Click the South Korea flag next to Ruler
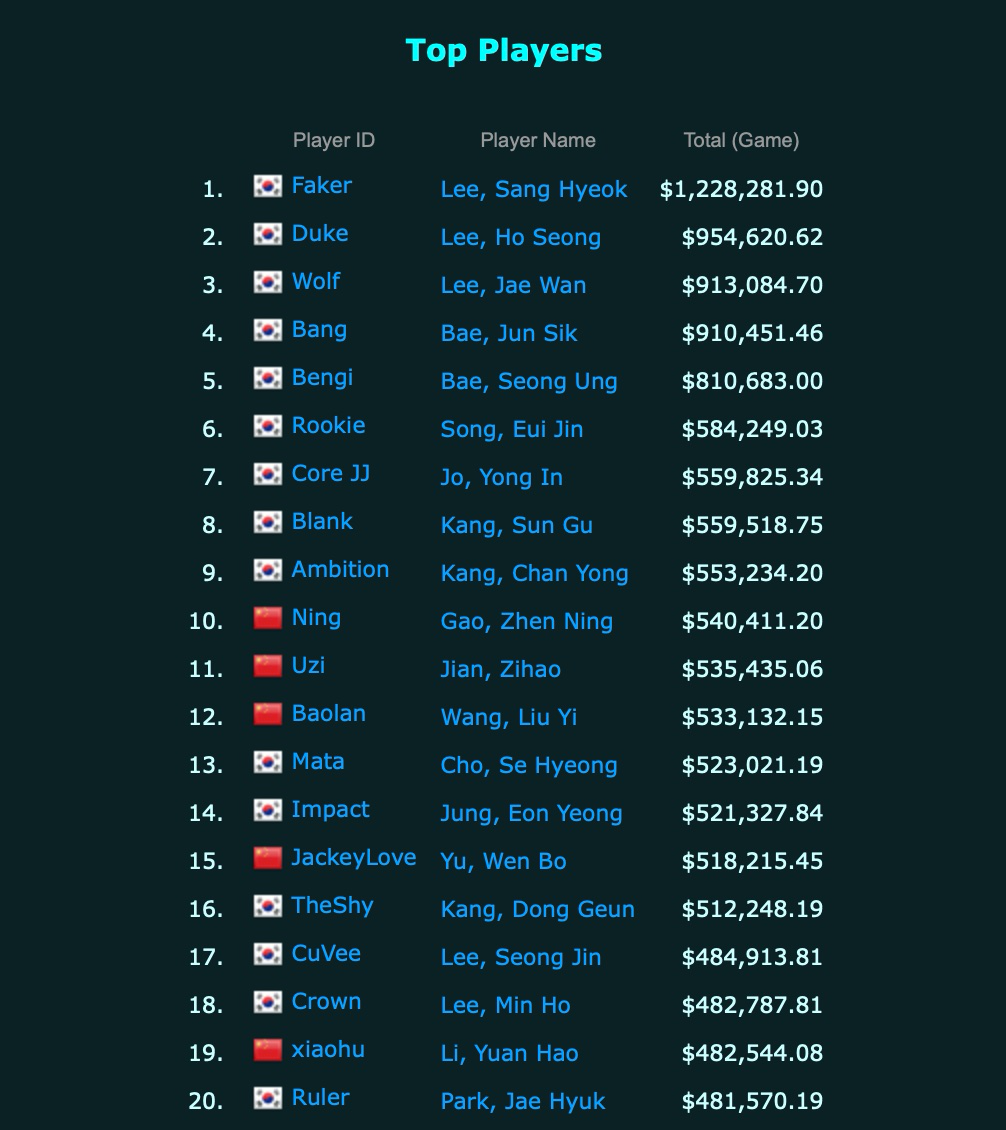The width and height of the screenshot is (1006, 1130). tap(267, 1098)
